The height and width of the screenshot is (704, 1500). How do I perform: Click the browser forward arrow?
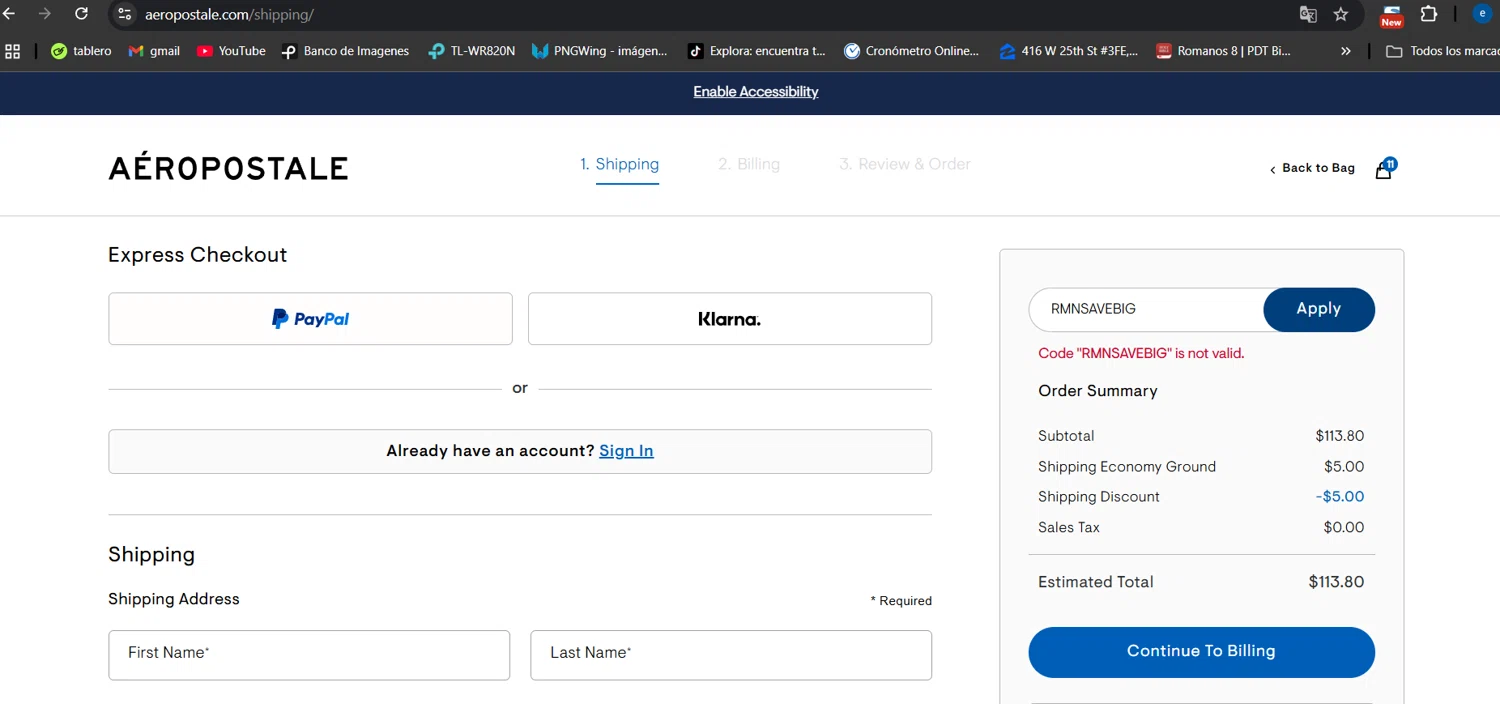click(x=45, y=14)
